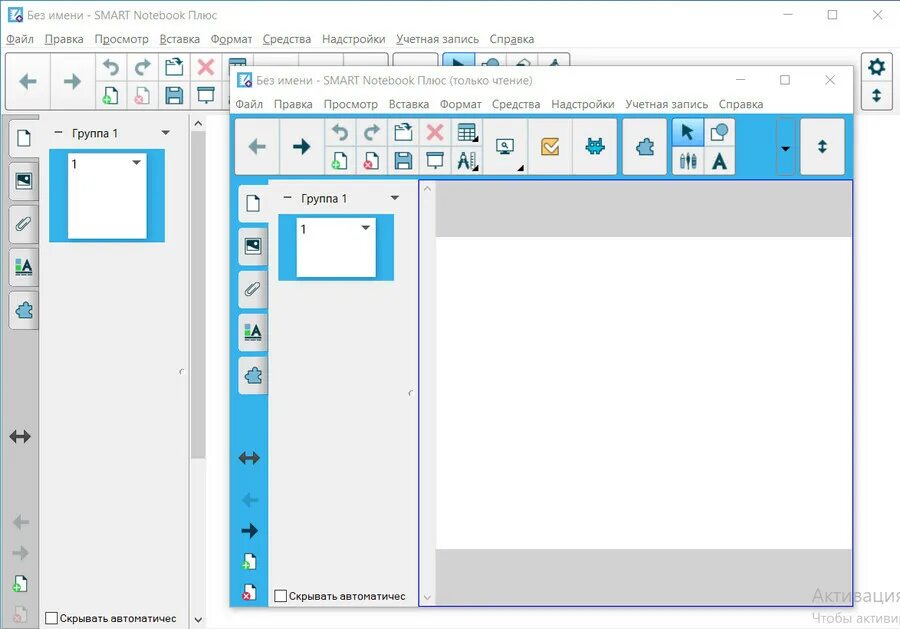Open Просмотр menu in front window
900x629 pixels.
pos(351,104)
